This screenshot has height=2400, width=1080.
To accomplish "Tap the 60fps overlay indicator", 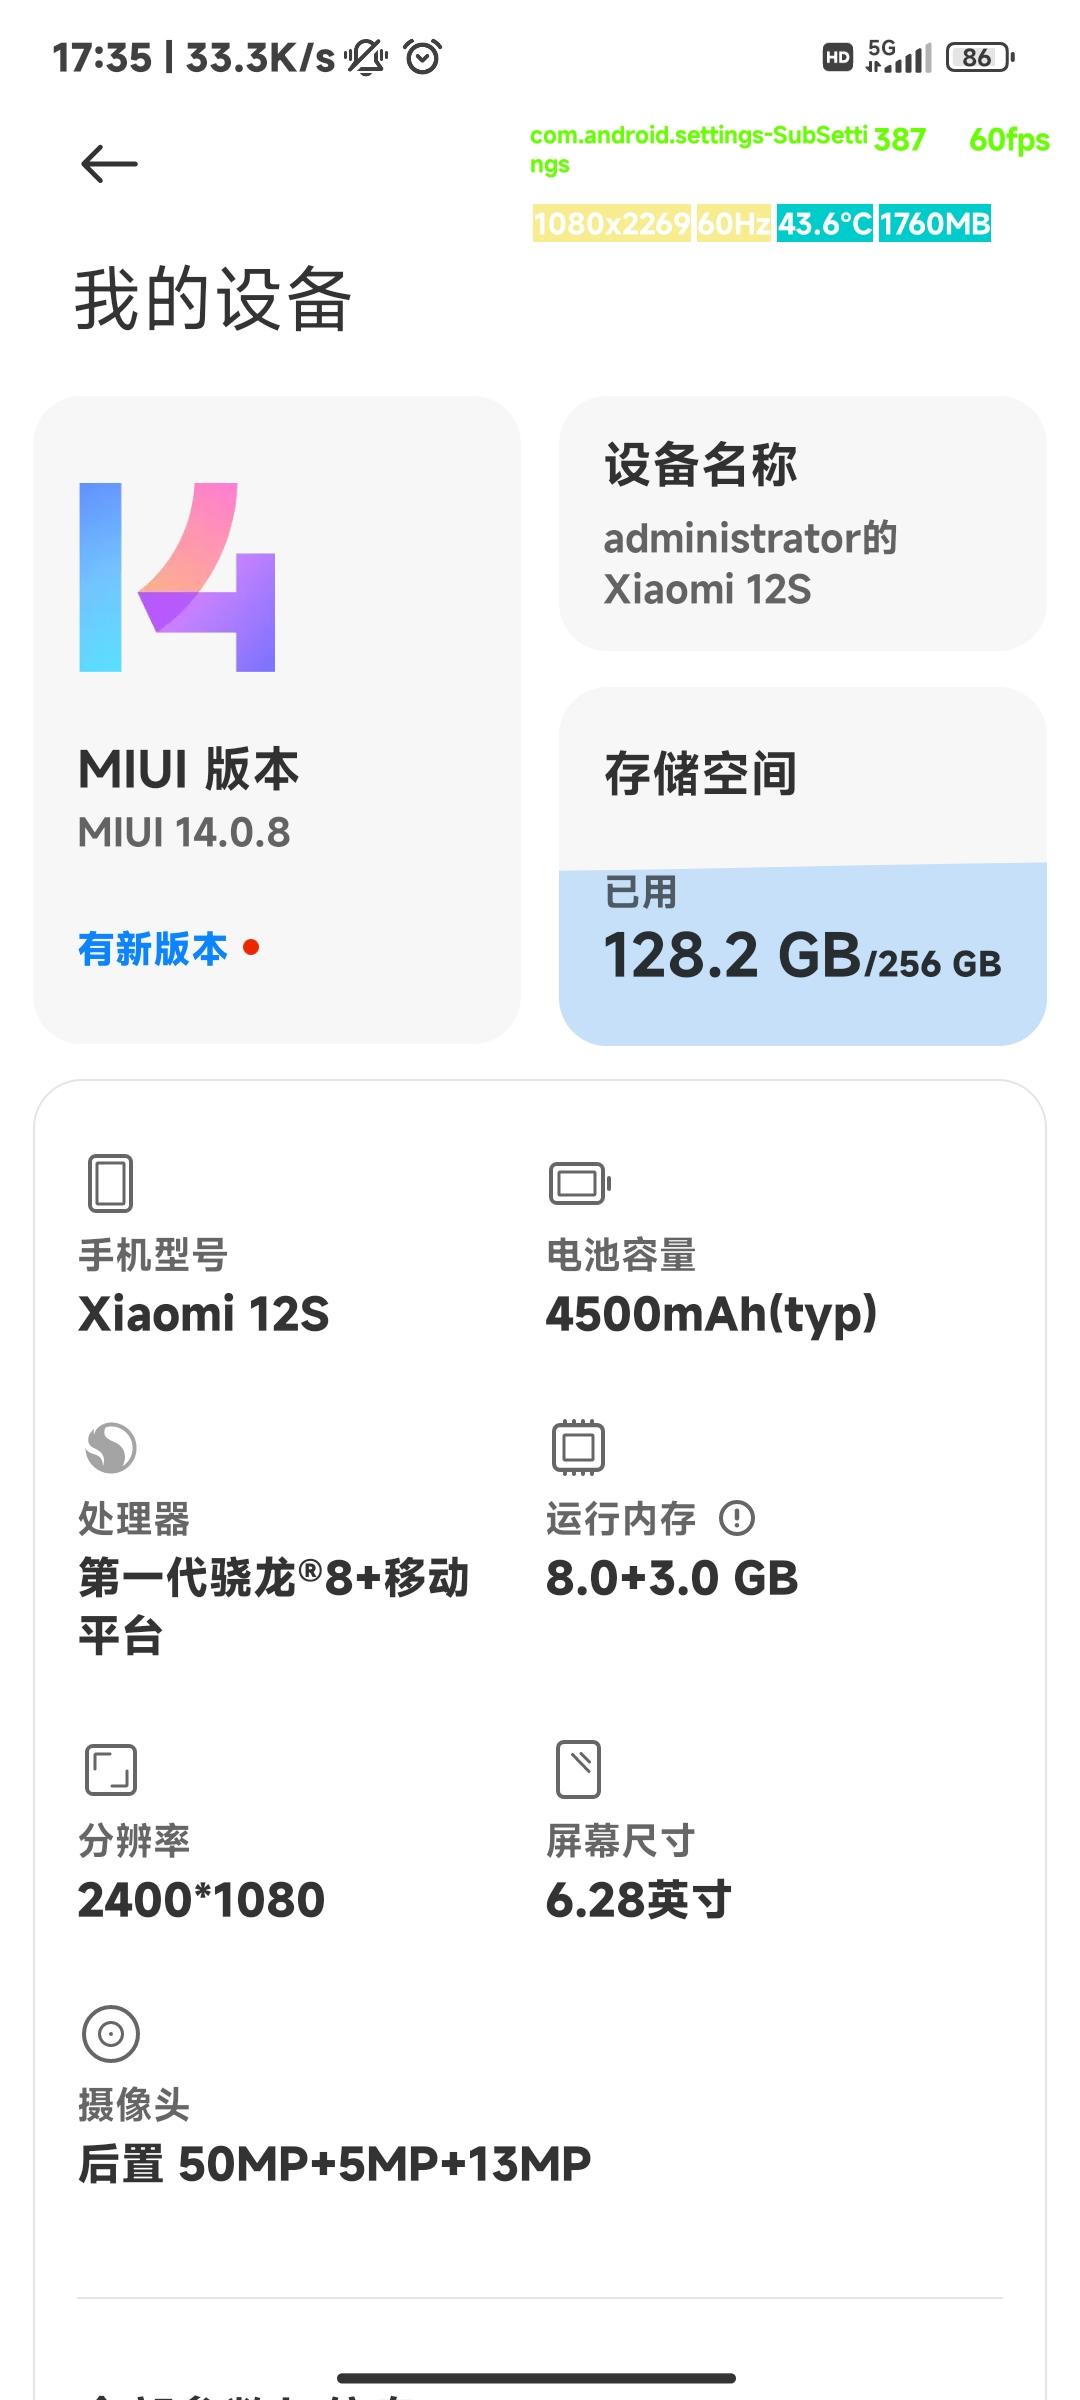I will [1008, 139].
